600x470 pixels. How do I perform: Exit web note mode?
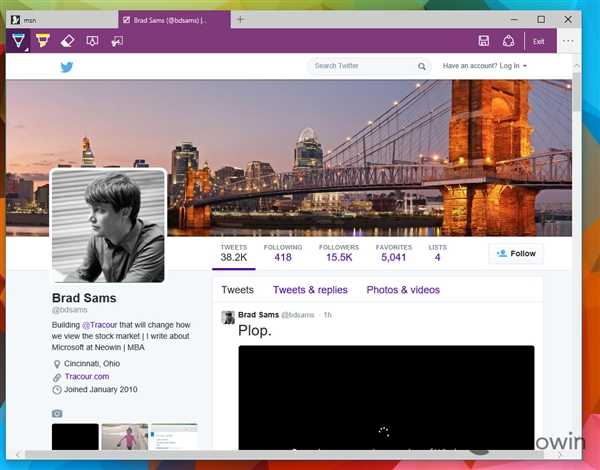(x=539, y=41)
